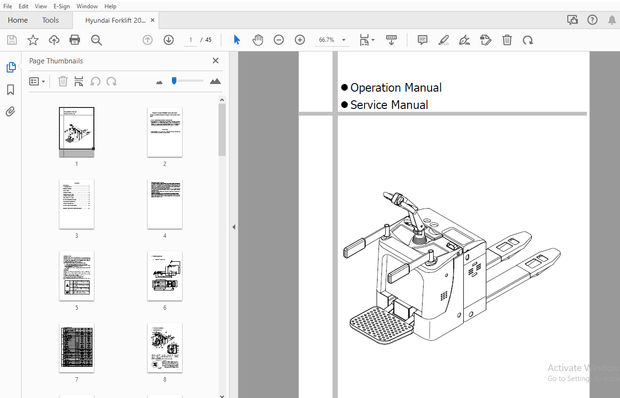This screenshot has width=620, height=398.
Task: Select the hand pan tool
Action: tap(258, 40)
